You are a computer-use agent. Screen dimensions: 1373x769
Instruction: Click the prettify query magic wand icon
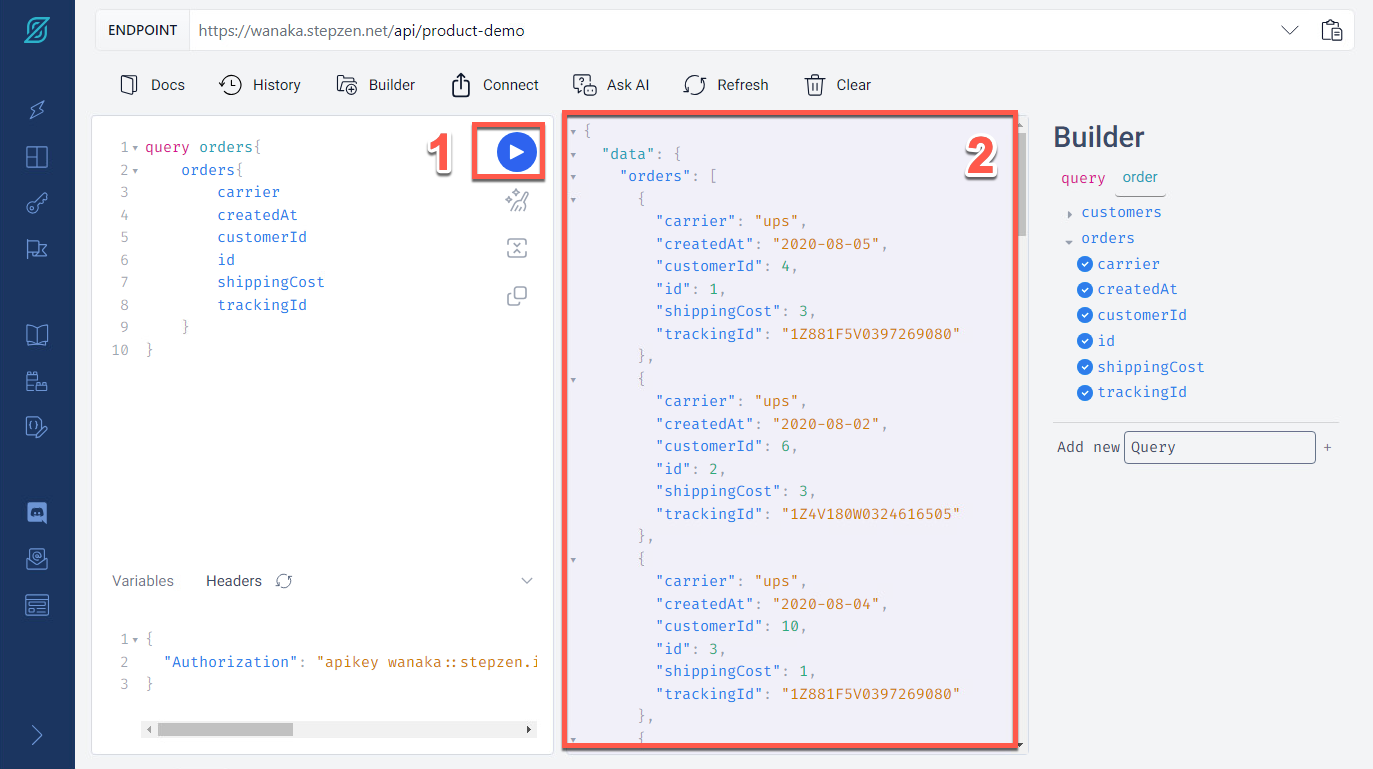tap(516, 201)
